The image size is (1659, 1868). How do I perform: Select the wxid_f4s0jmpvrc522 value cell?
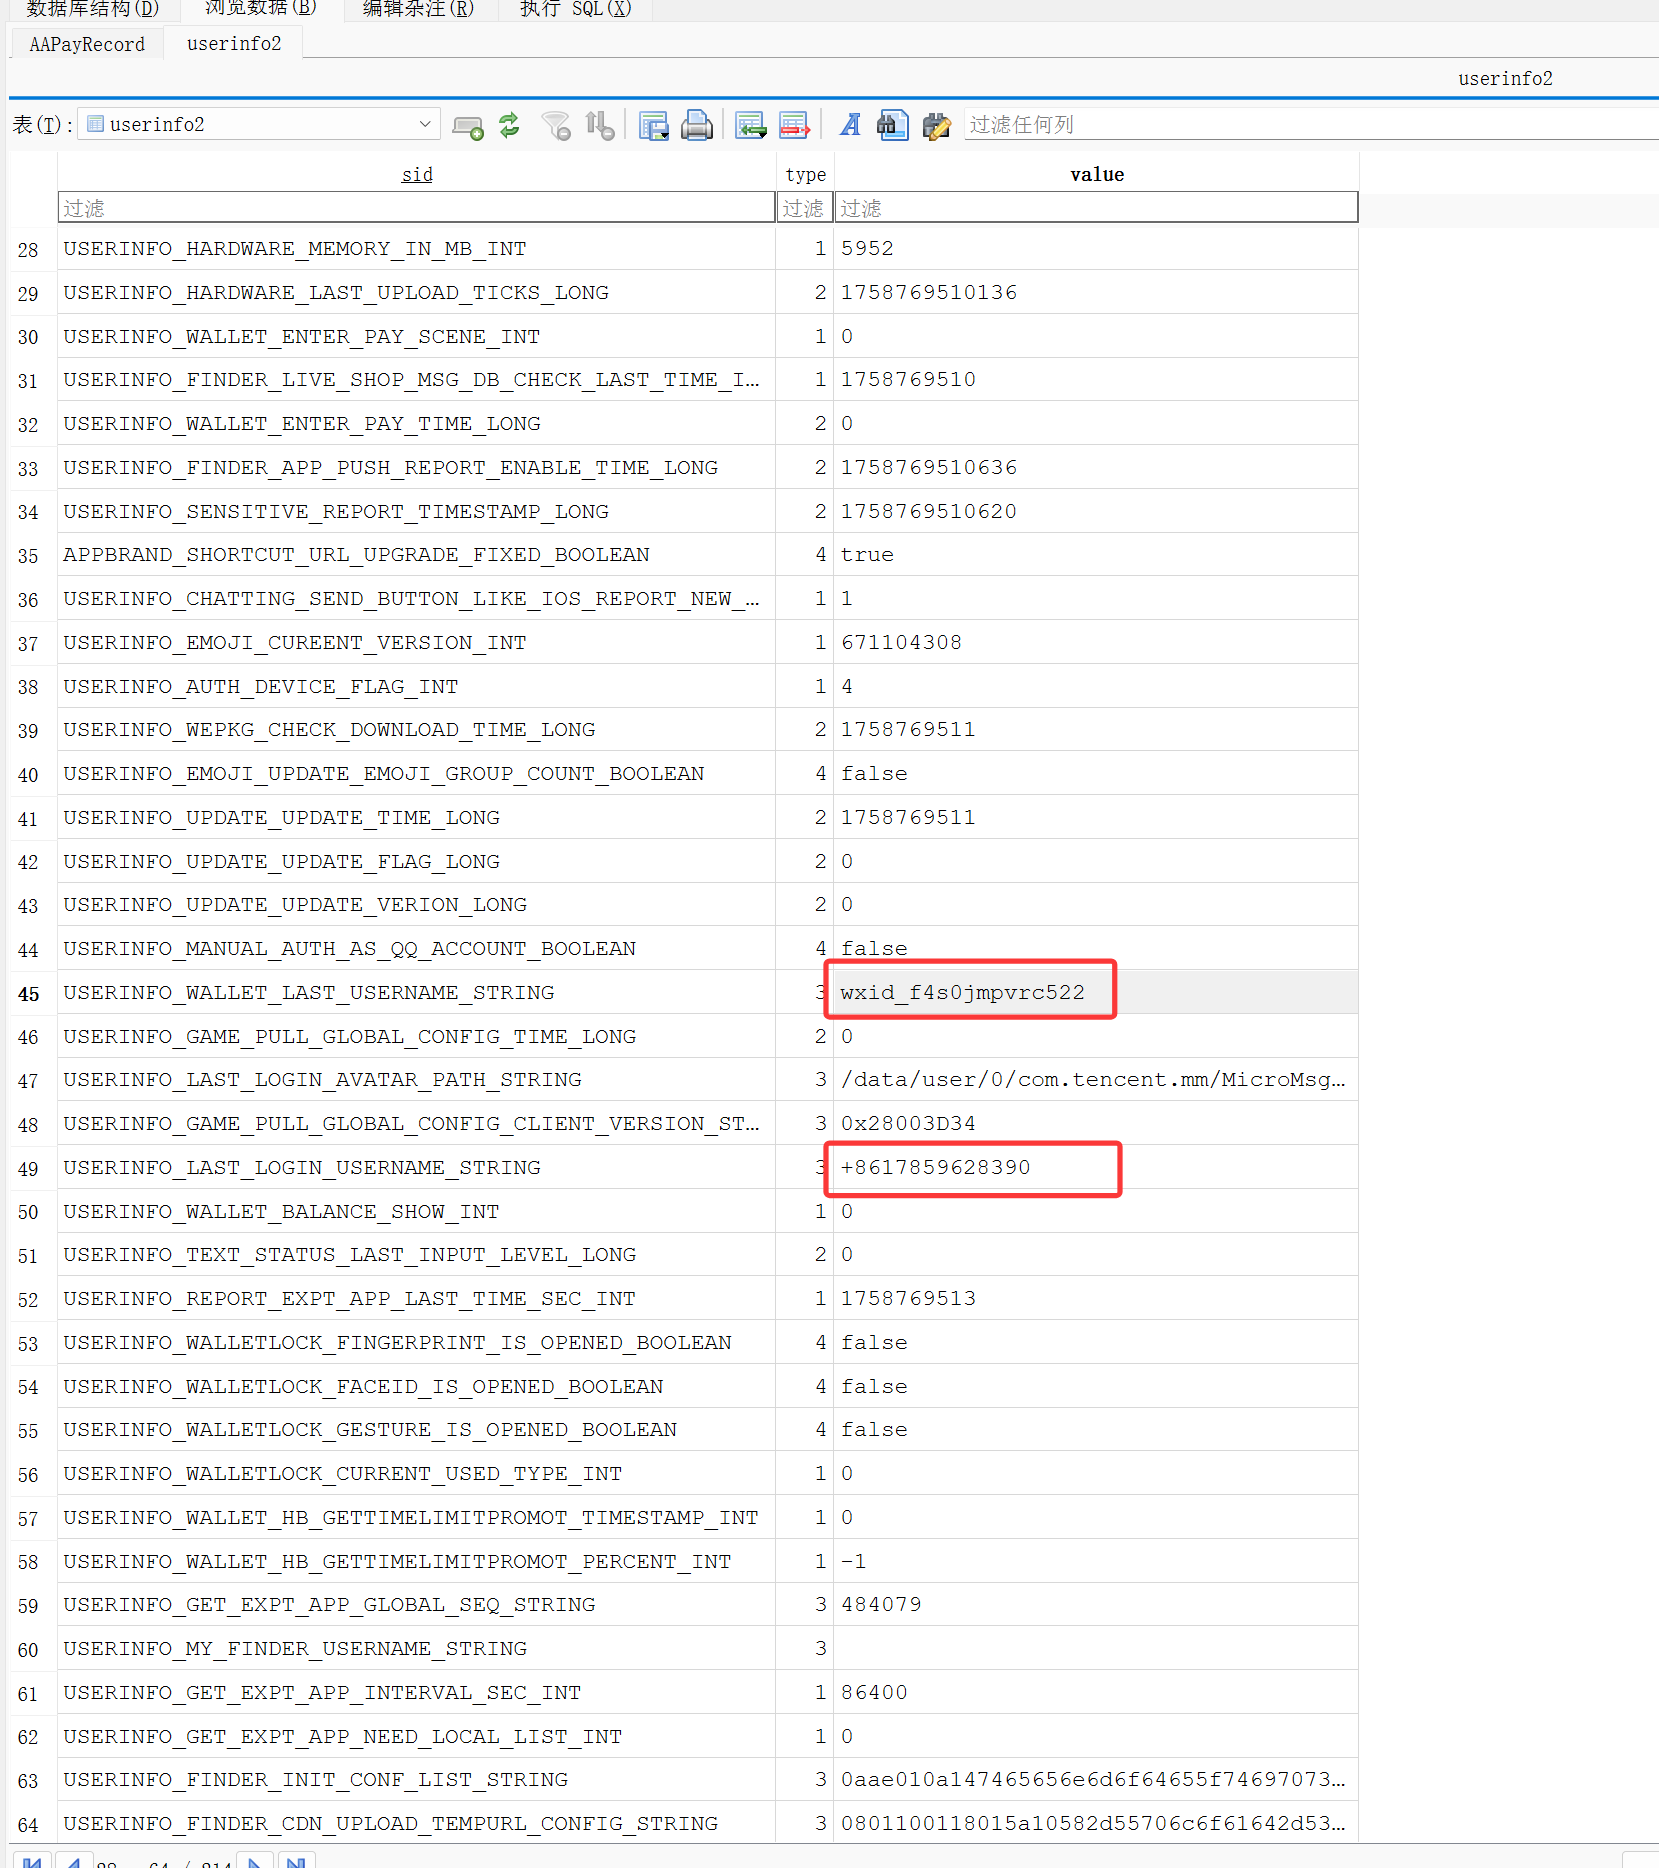point(1096,992)
